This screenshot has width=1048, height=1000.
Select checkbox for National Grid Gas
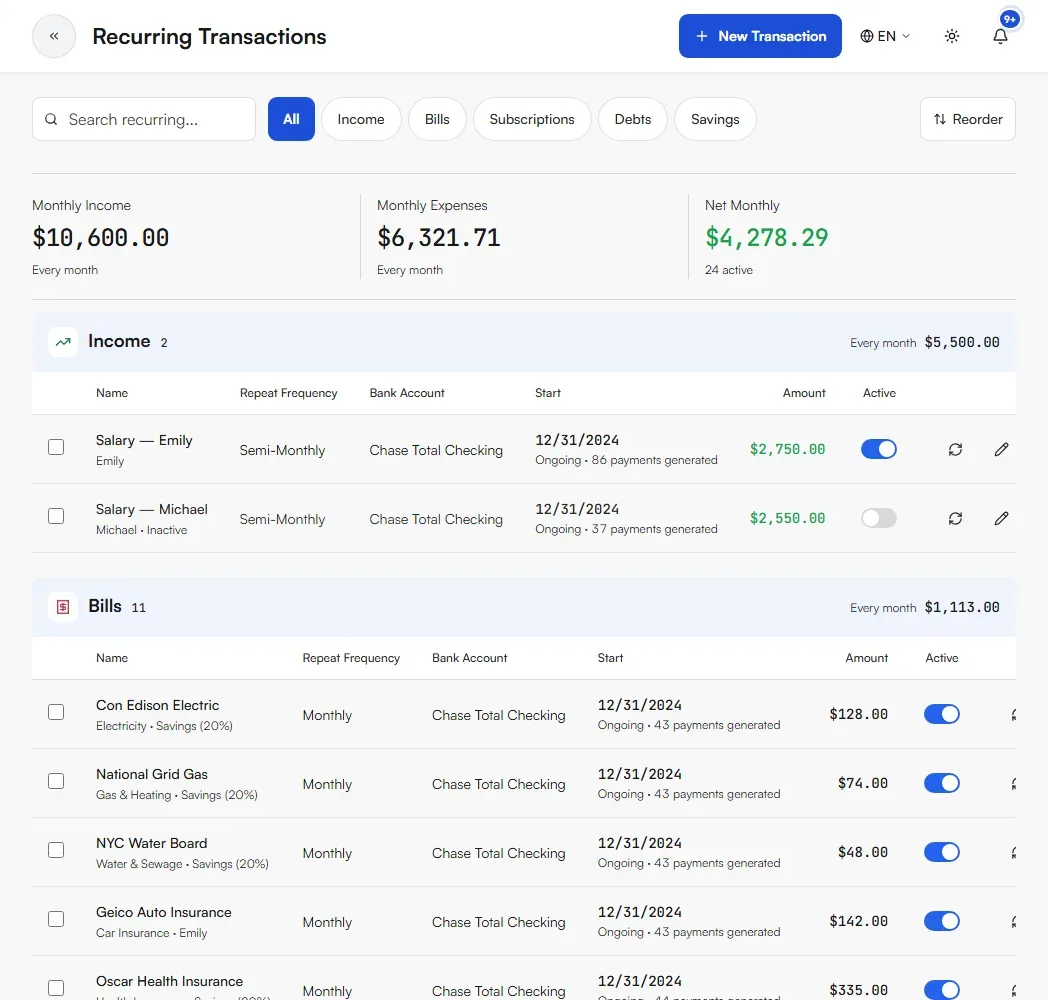click(x=56, y=781)
